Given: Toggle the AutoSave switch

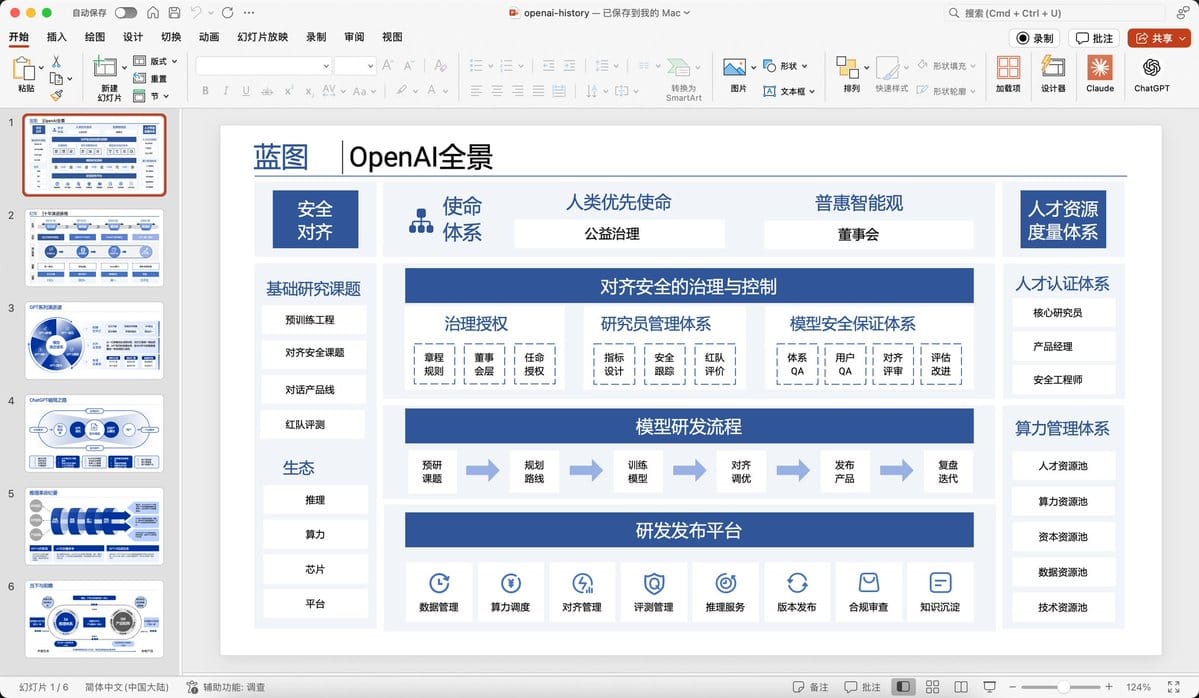Looking at the screenshot, I should [125, 12].
